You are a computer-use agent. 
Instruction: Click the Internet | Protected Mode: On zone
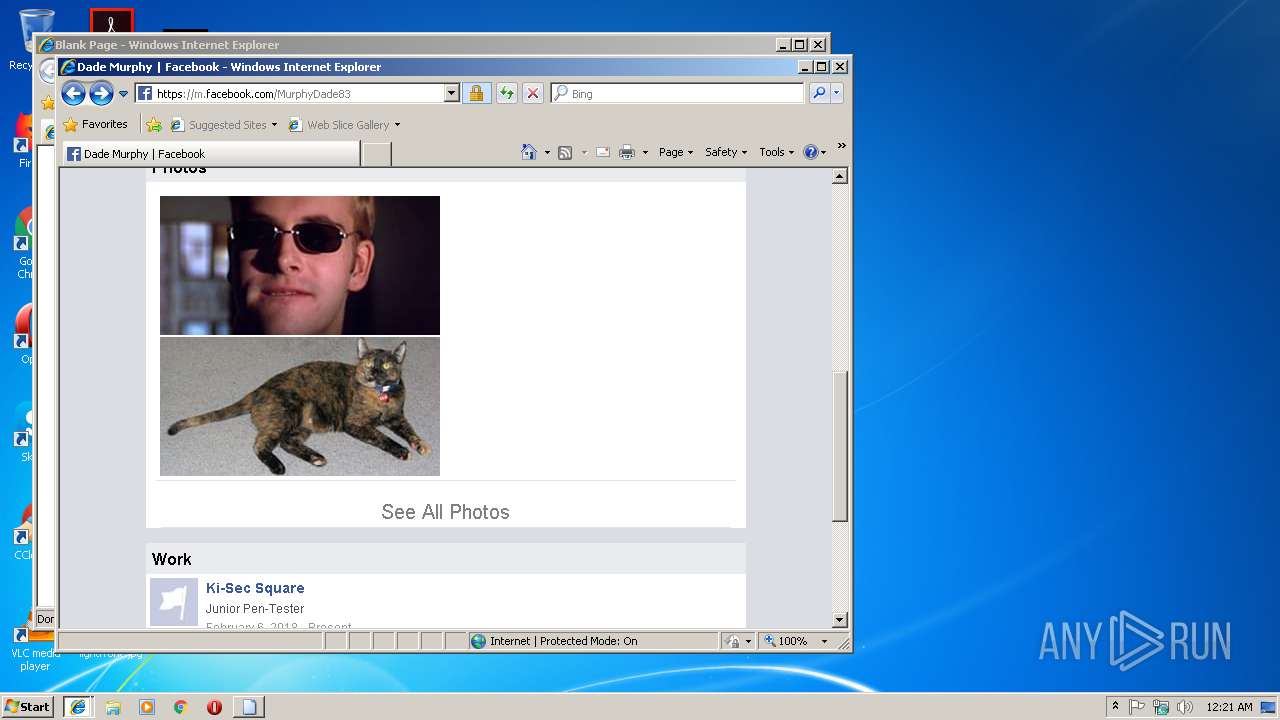click(593, 641)
